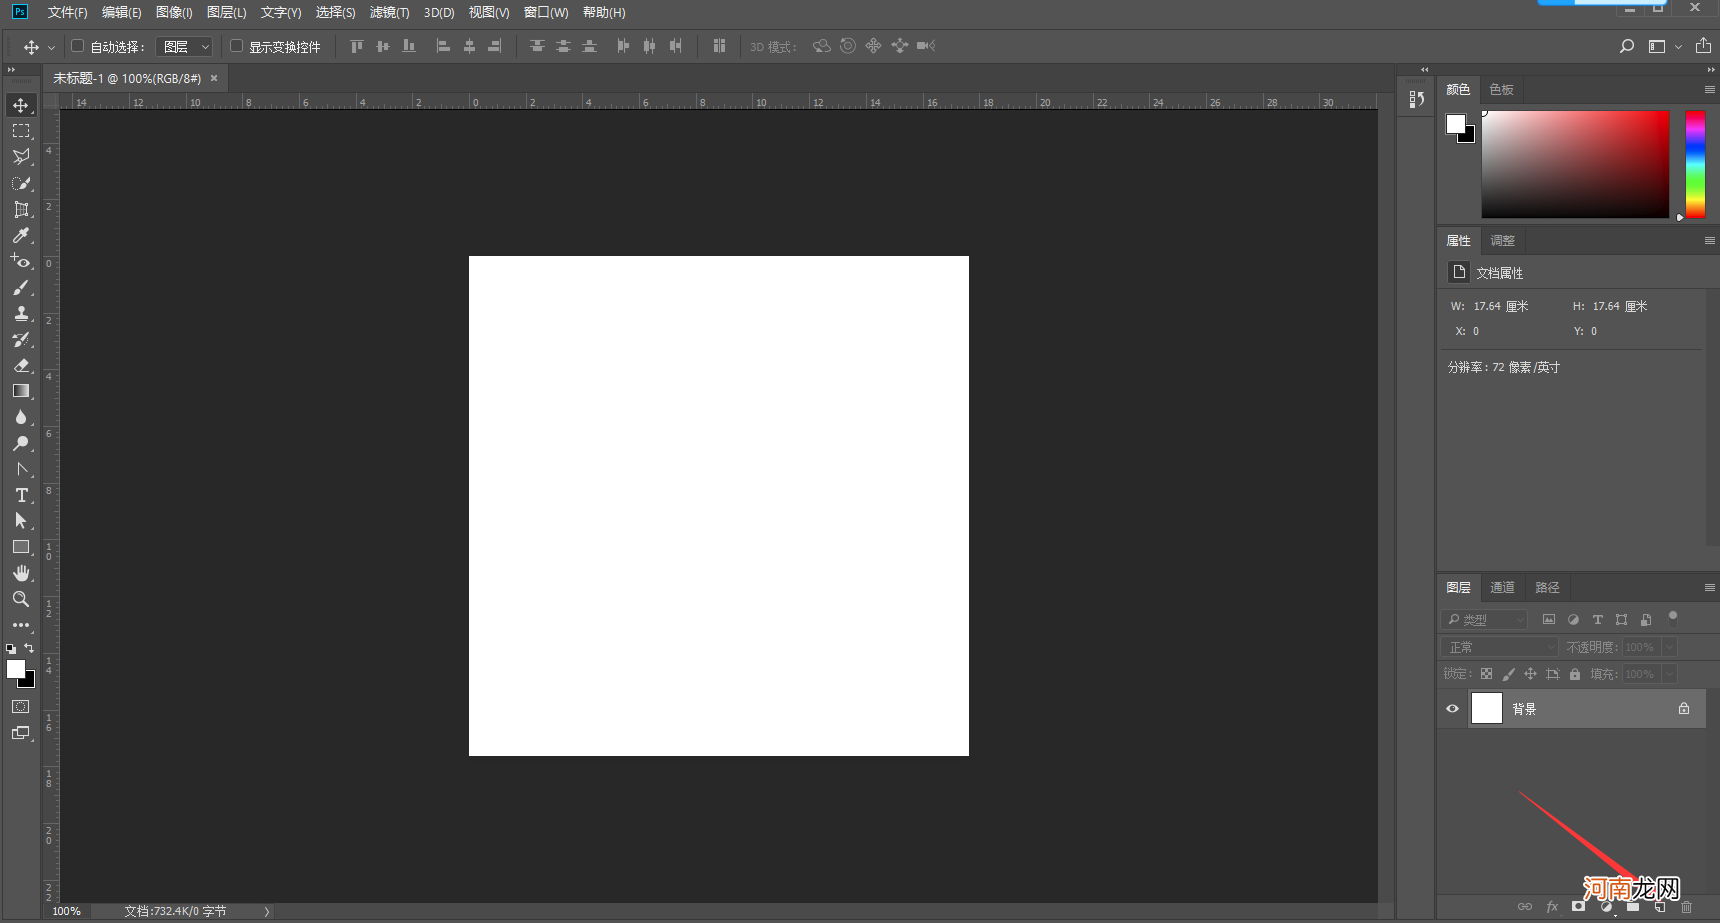Open the fill (填充) dropdown arrow
This screenshot has height=923, width=1720.
[1669, 674]
